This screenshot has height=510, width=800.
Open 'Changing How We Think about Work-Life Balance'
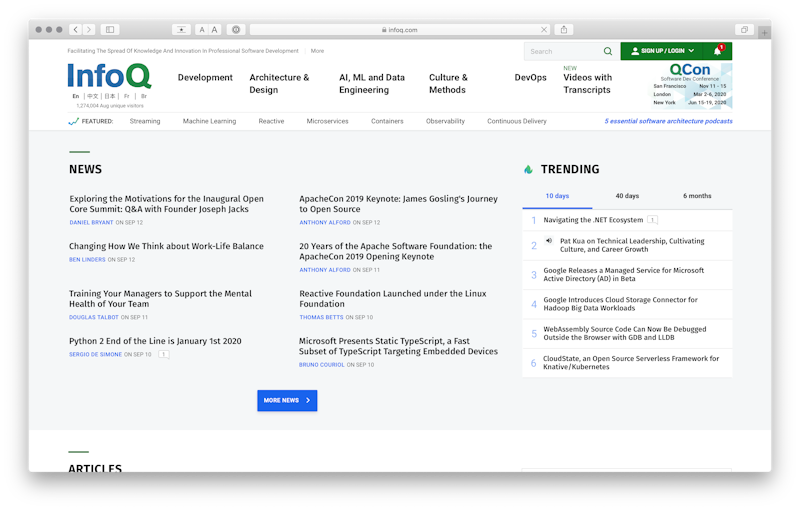pos(166,246)
